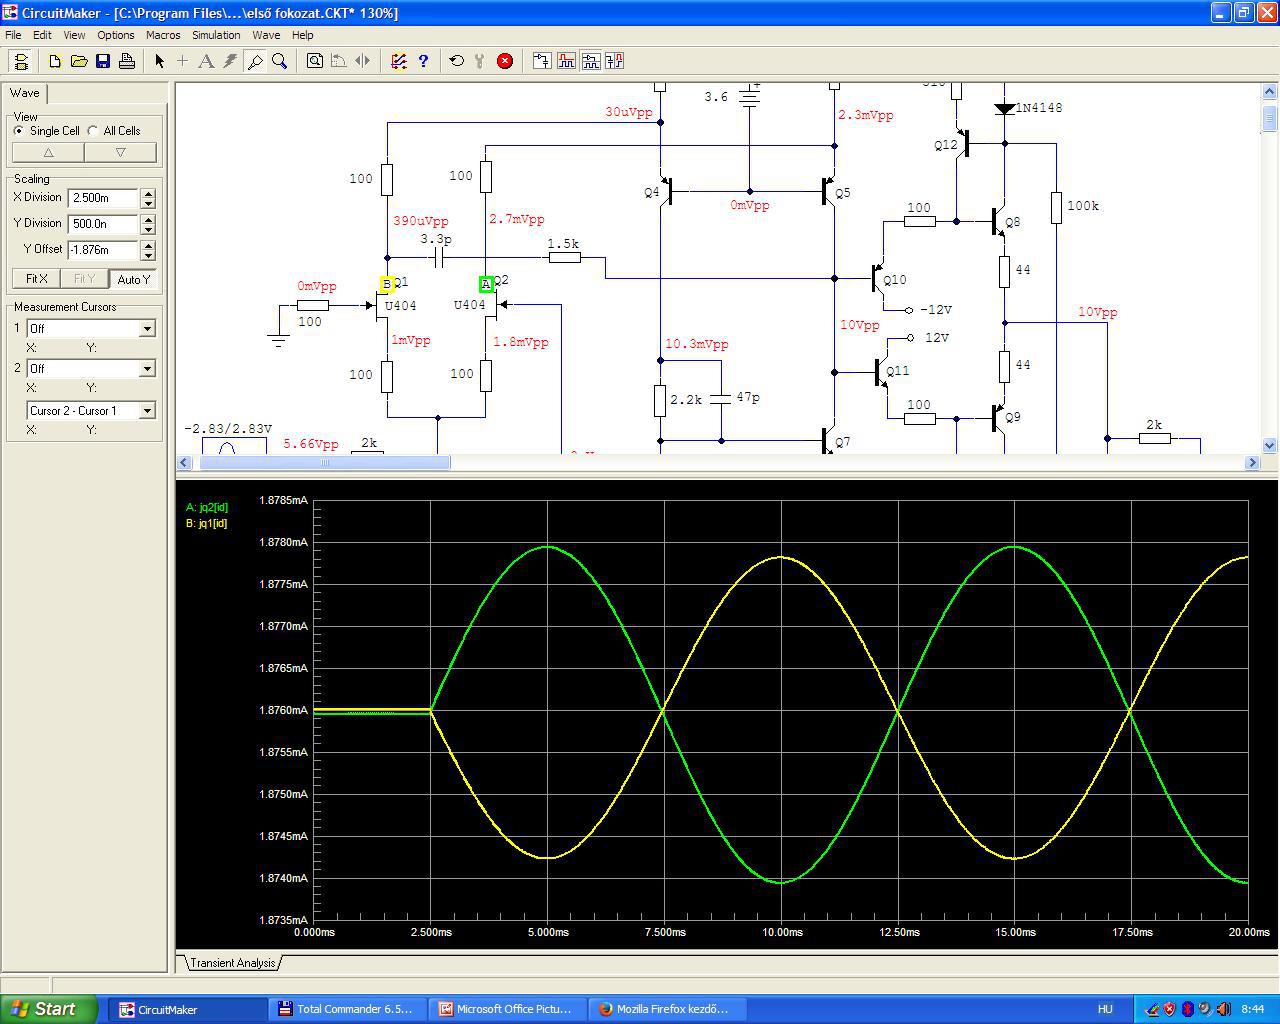Screen dimensions: 1280x1024
Task: Open an existing file via folder icon
Action: pyautogui.click(x=79, y=61)
